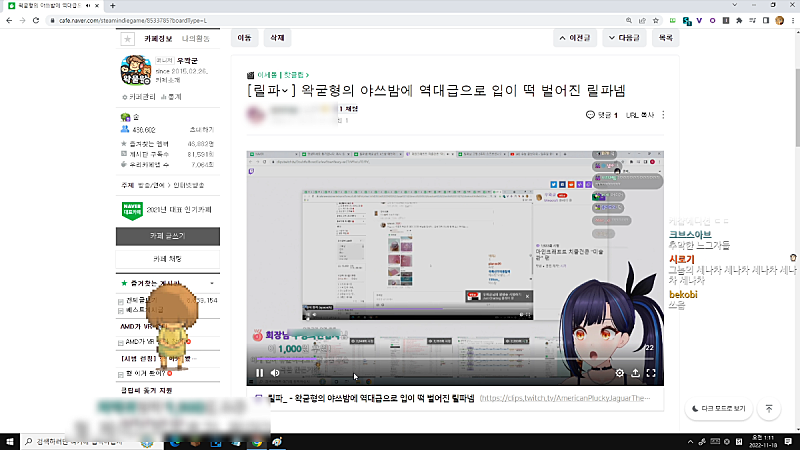Click the taskbar clock and date
This screenshot has height=450, width=800.
(x=763, y=442)
